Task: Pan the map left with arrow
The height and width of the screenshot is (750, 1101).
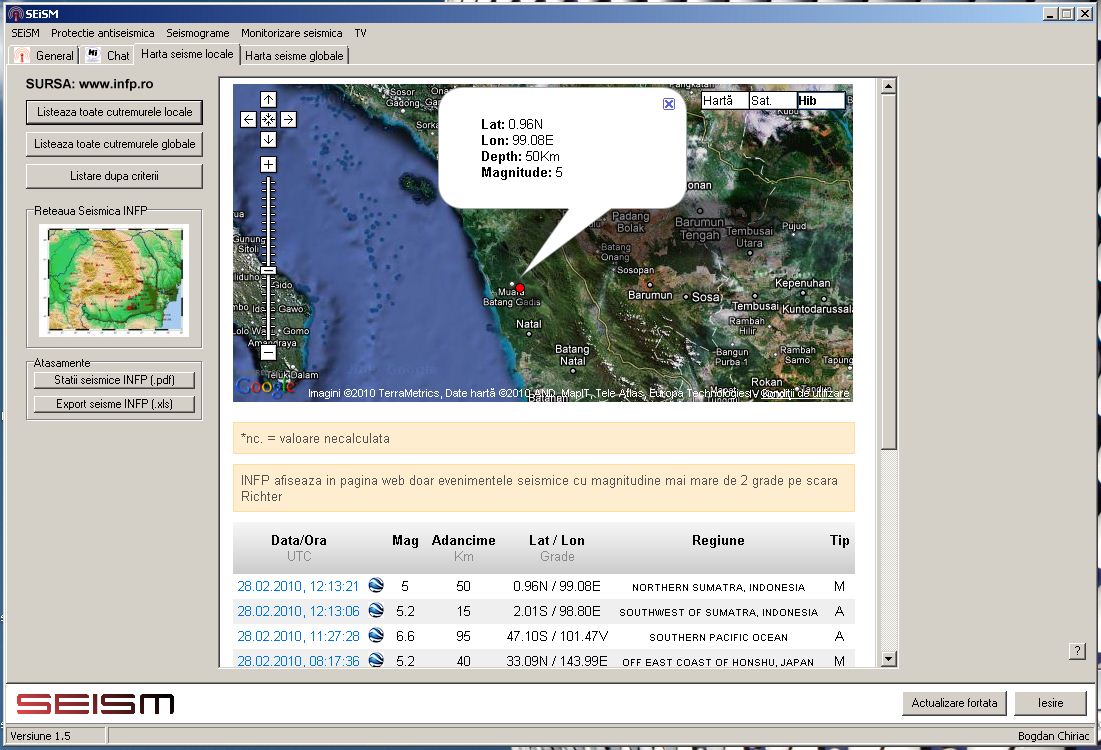Action: [249, 119]
